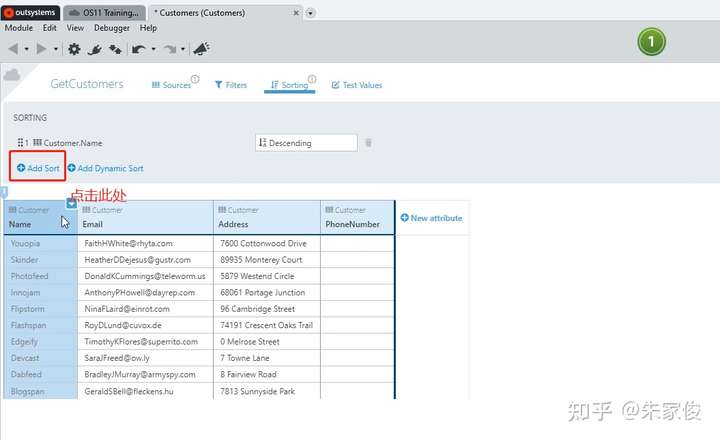Click the HeatherDDejesus@gustr.com email cell

[x=146, y=260]
